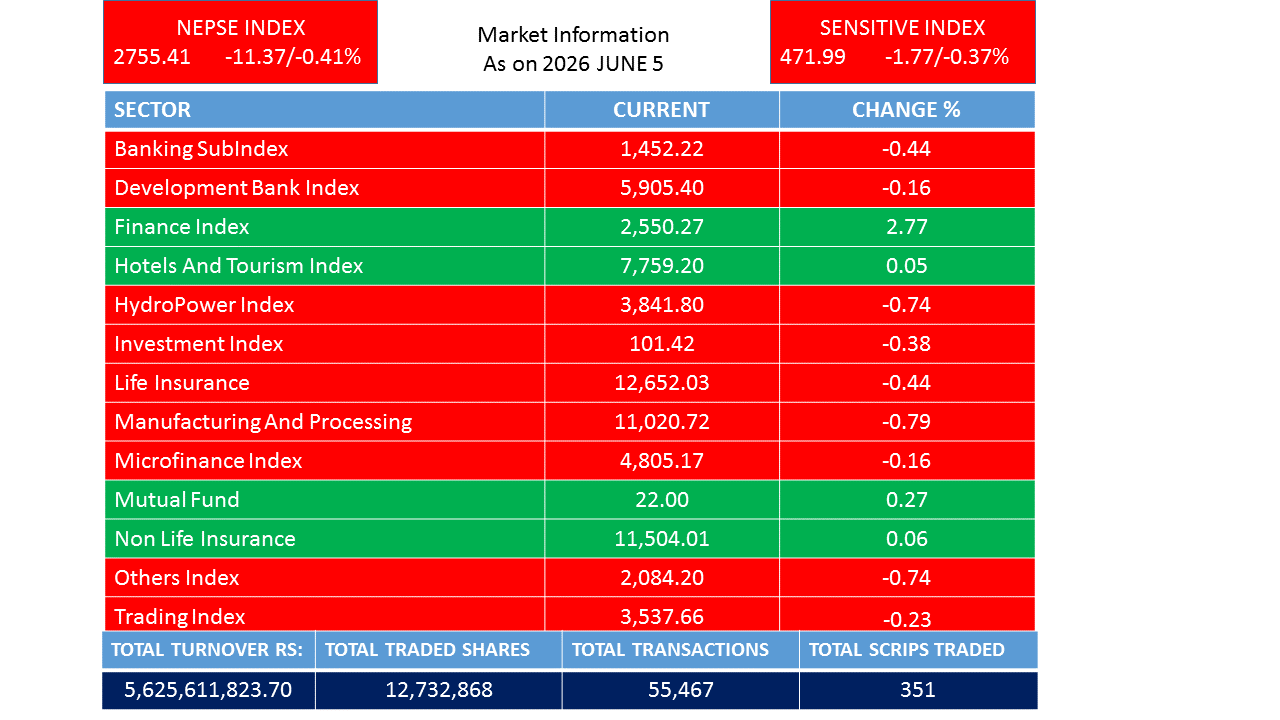This screenshot has height=720, width=1280.
Task: Click the Development Bank Index row label
Action: click(237, 188)
